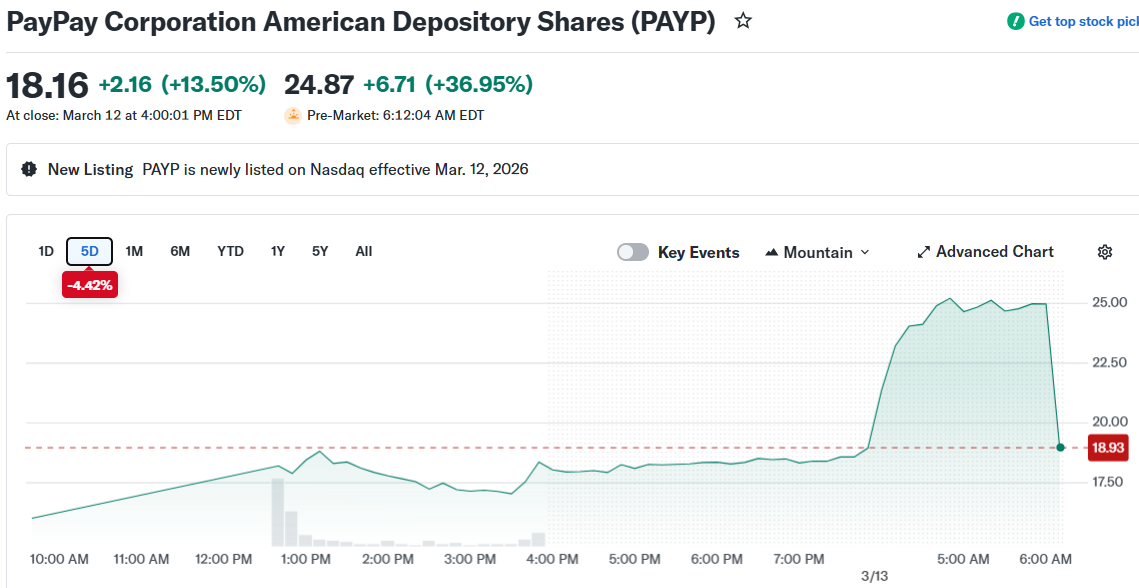
Task: Open chart settings using the gear icon
Action: [1105, 252]
